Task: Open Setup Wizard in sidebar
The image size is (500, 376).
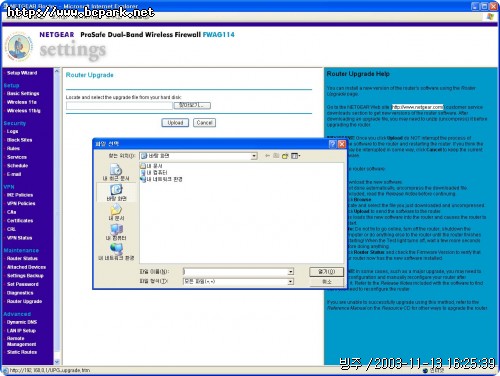Action: point(22,73)
